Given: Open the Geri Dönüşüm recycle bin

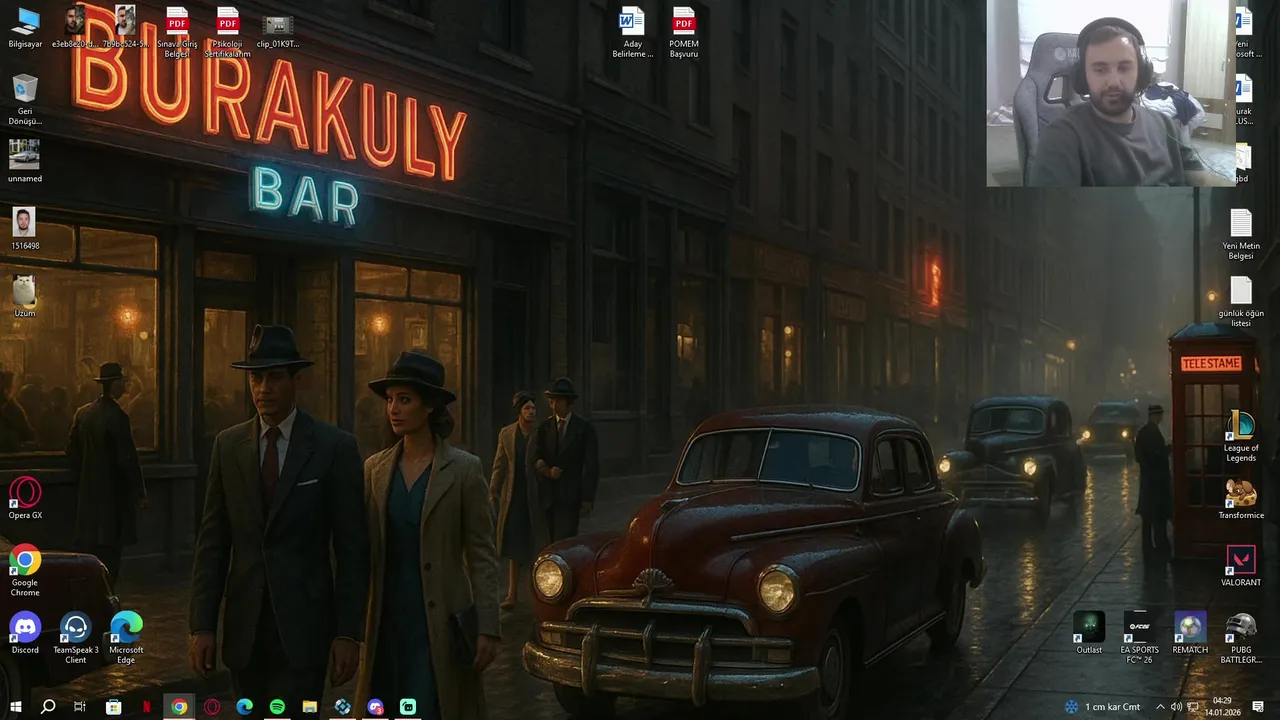Looking at the screenshot, I should (25, 99).
